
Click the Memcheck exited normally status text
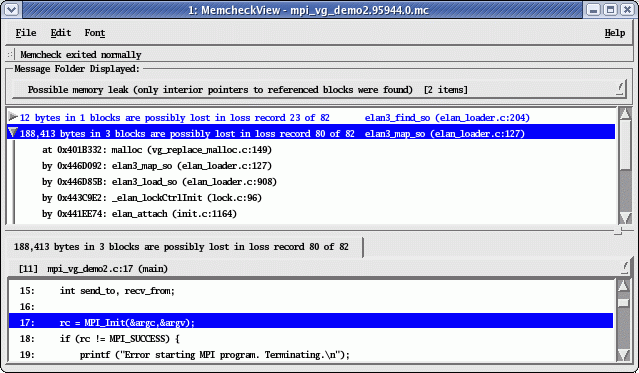point(81,55)
